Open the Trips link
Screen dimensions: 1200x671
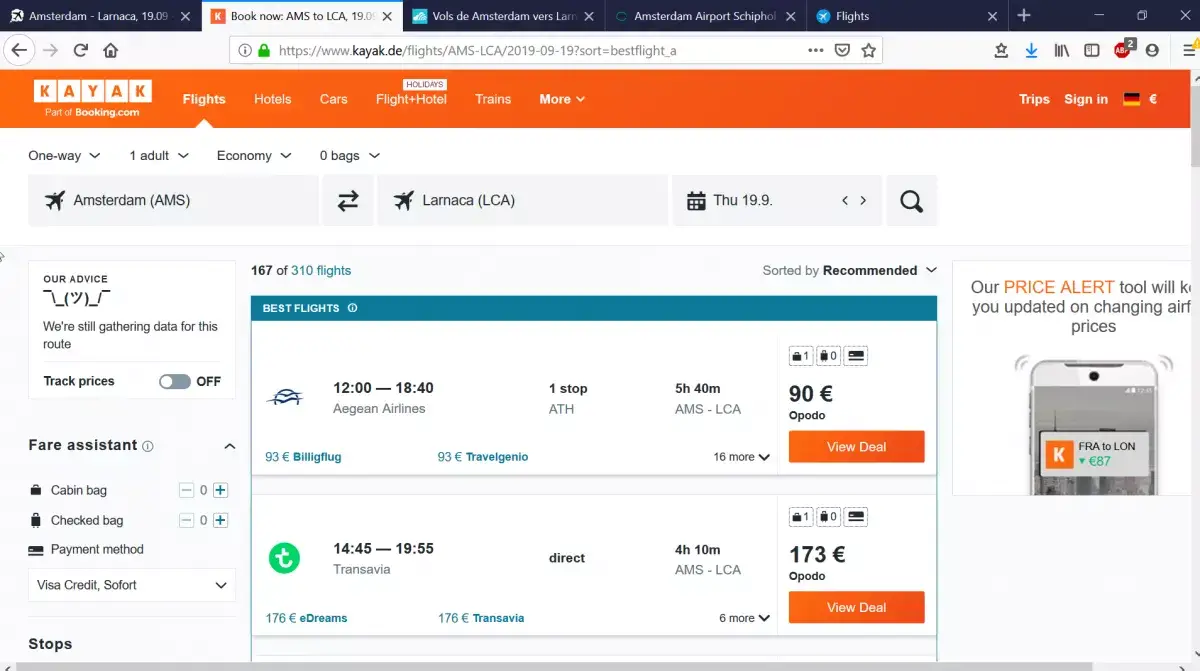point(1034,99)
